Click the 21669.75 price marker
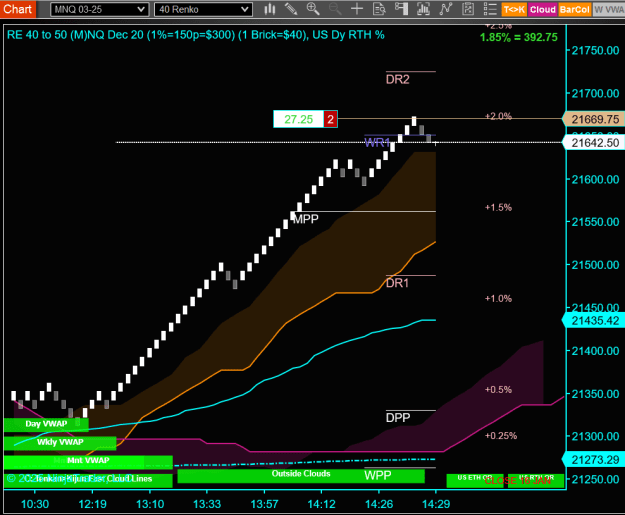 594,119
